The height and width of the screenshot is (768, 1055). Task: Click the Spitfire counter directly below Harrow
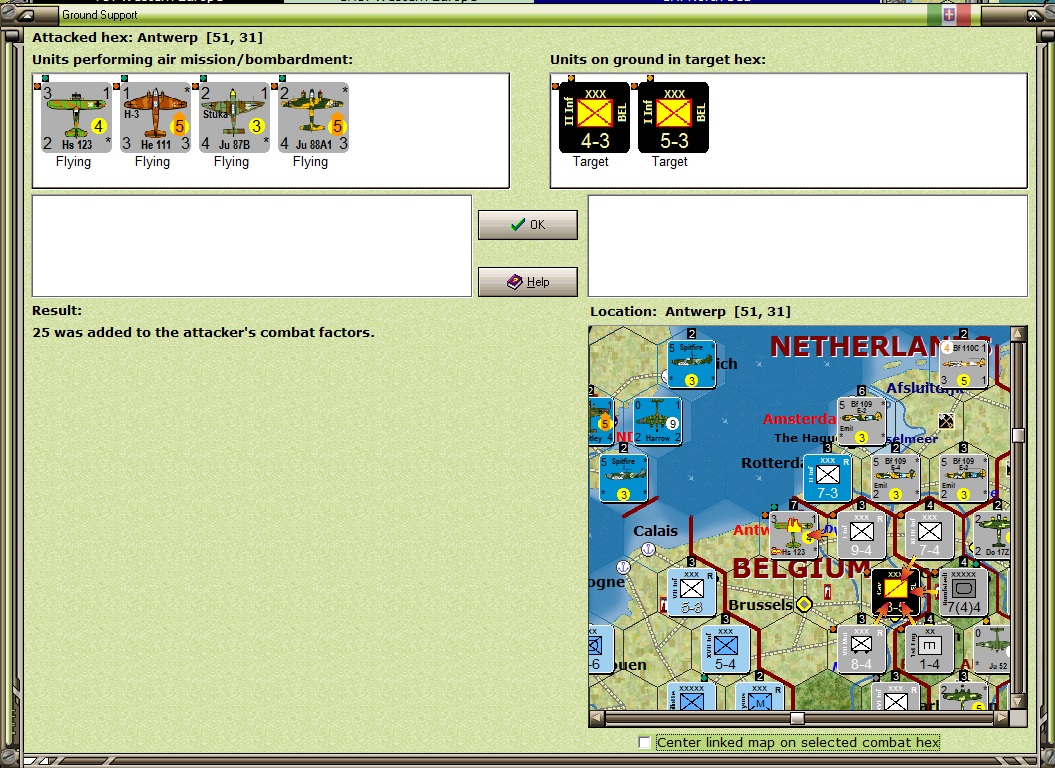click(x=624, y=478)
